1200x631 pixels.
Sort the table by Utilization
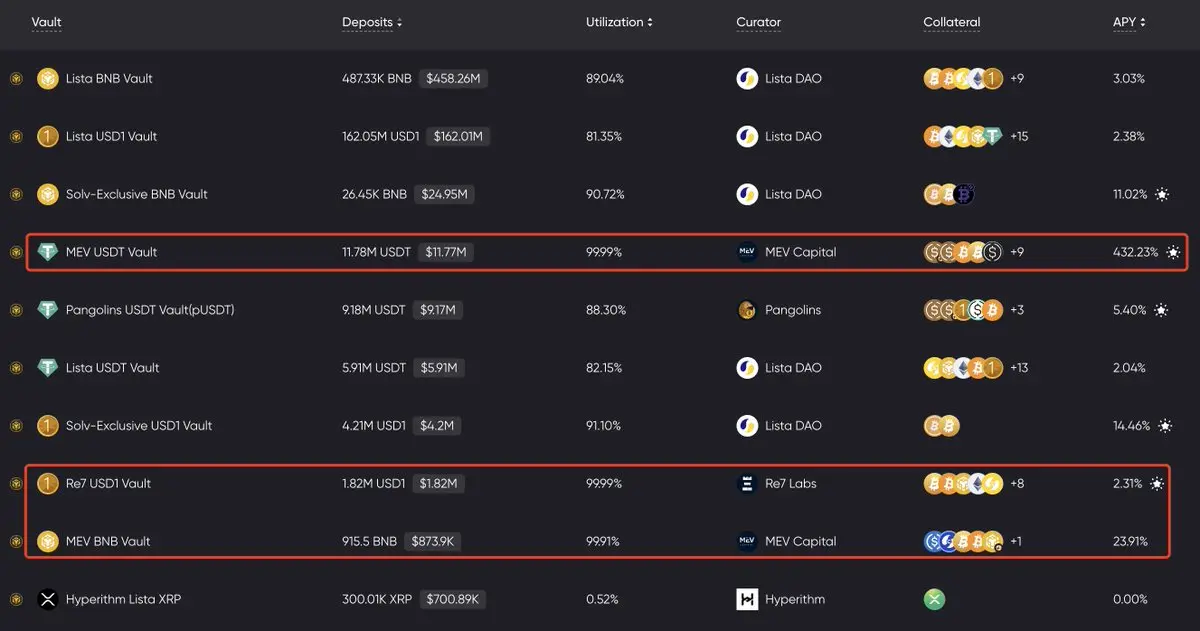[x=619, y=22]
